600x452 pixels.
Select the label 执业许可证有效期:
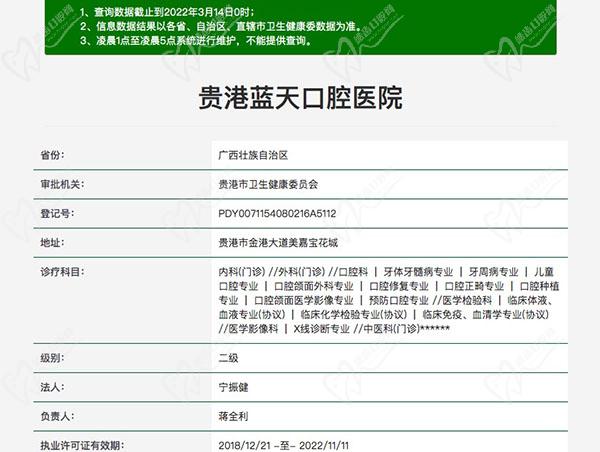click(x=82, y=445)
